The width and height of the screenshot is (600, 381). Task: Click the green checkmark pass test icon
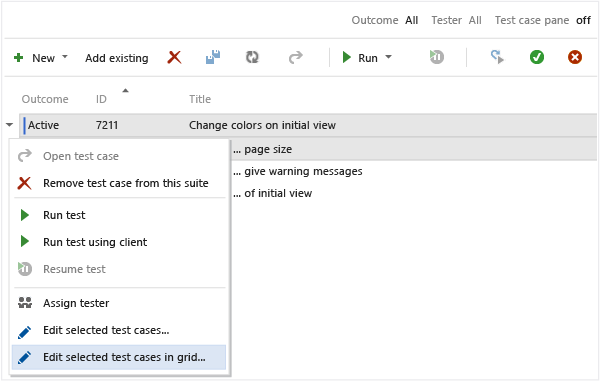(x=537, y=57)
